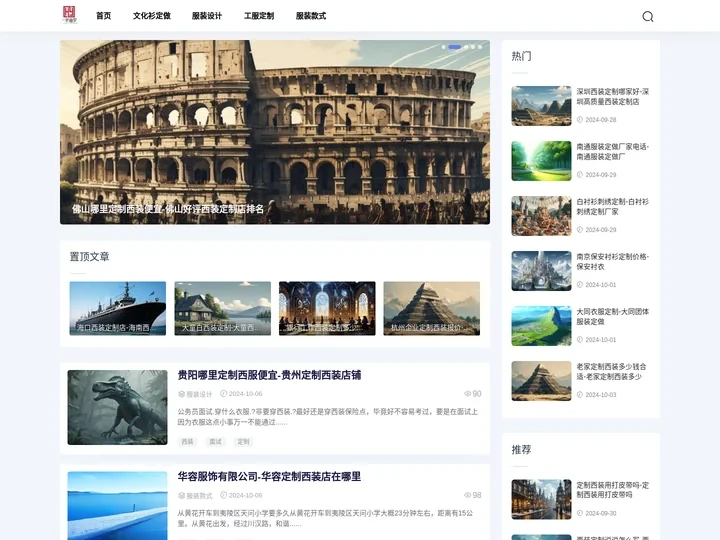Viewport: 720px width, 540px height.
Task: Open the search magnifier icon
Action: point(647,17)
